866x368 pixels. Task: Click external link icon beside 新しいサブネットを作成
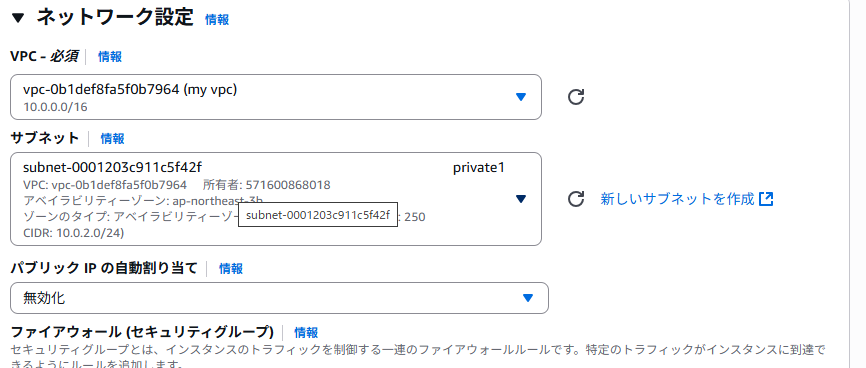[766, 199]
